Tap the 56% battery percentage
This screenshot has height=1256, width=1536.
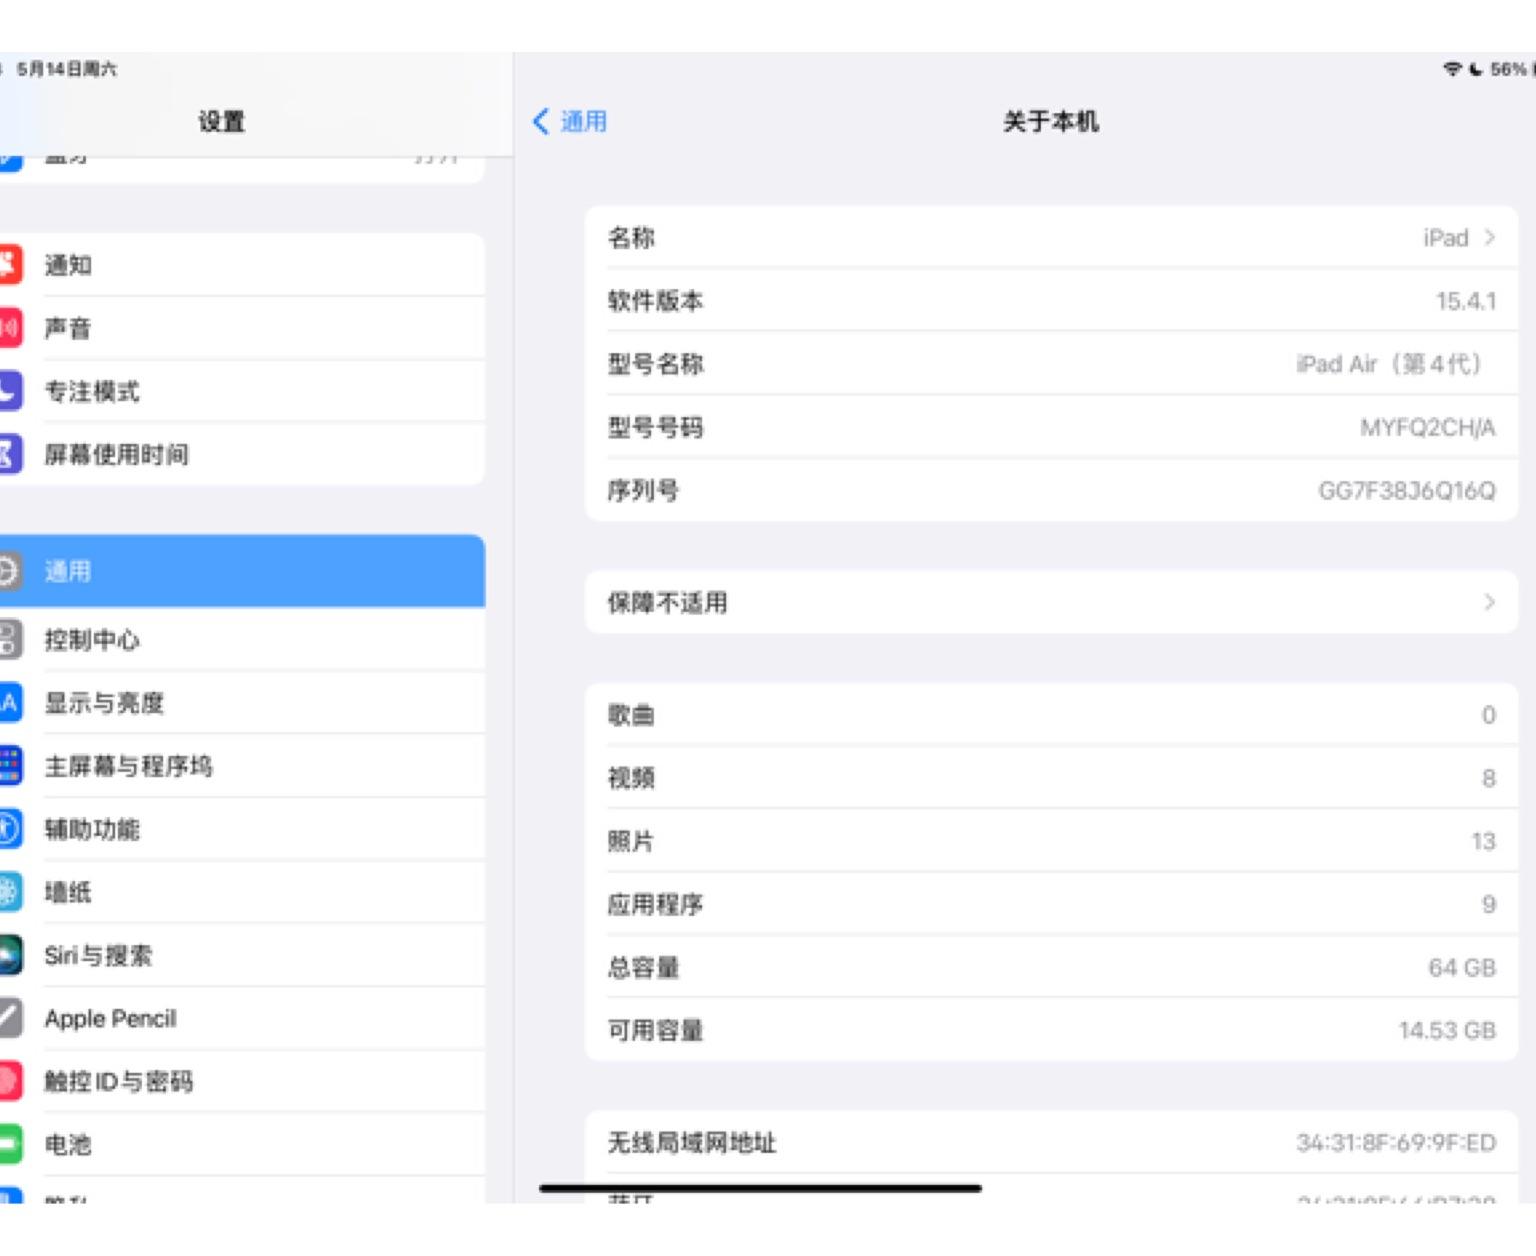(1508, 69)
